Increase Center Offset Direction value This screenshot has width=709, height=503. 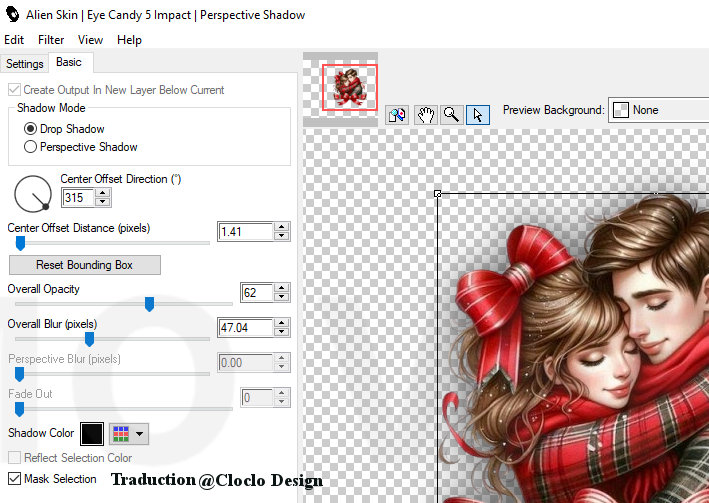click(x=103, y=193)
